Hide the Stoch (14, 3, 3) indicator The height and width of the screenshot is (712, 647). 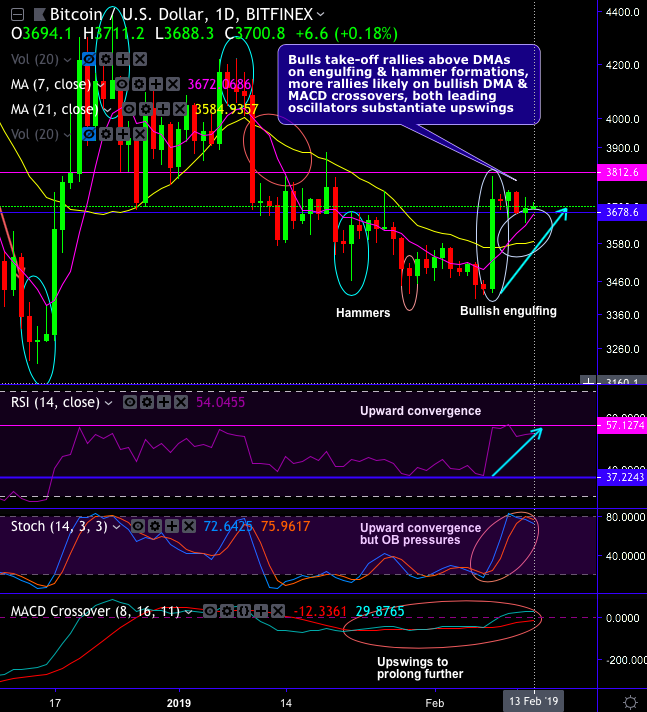(x=138, y=526)
